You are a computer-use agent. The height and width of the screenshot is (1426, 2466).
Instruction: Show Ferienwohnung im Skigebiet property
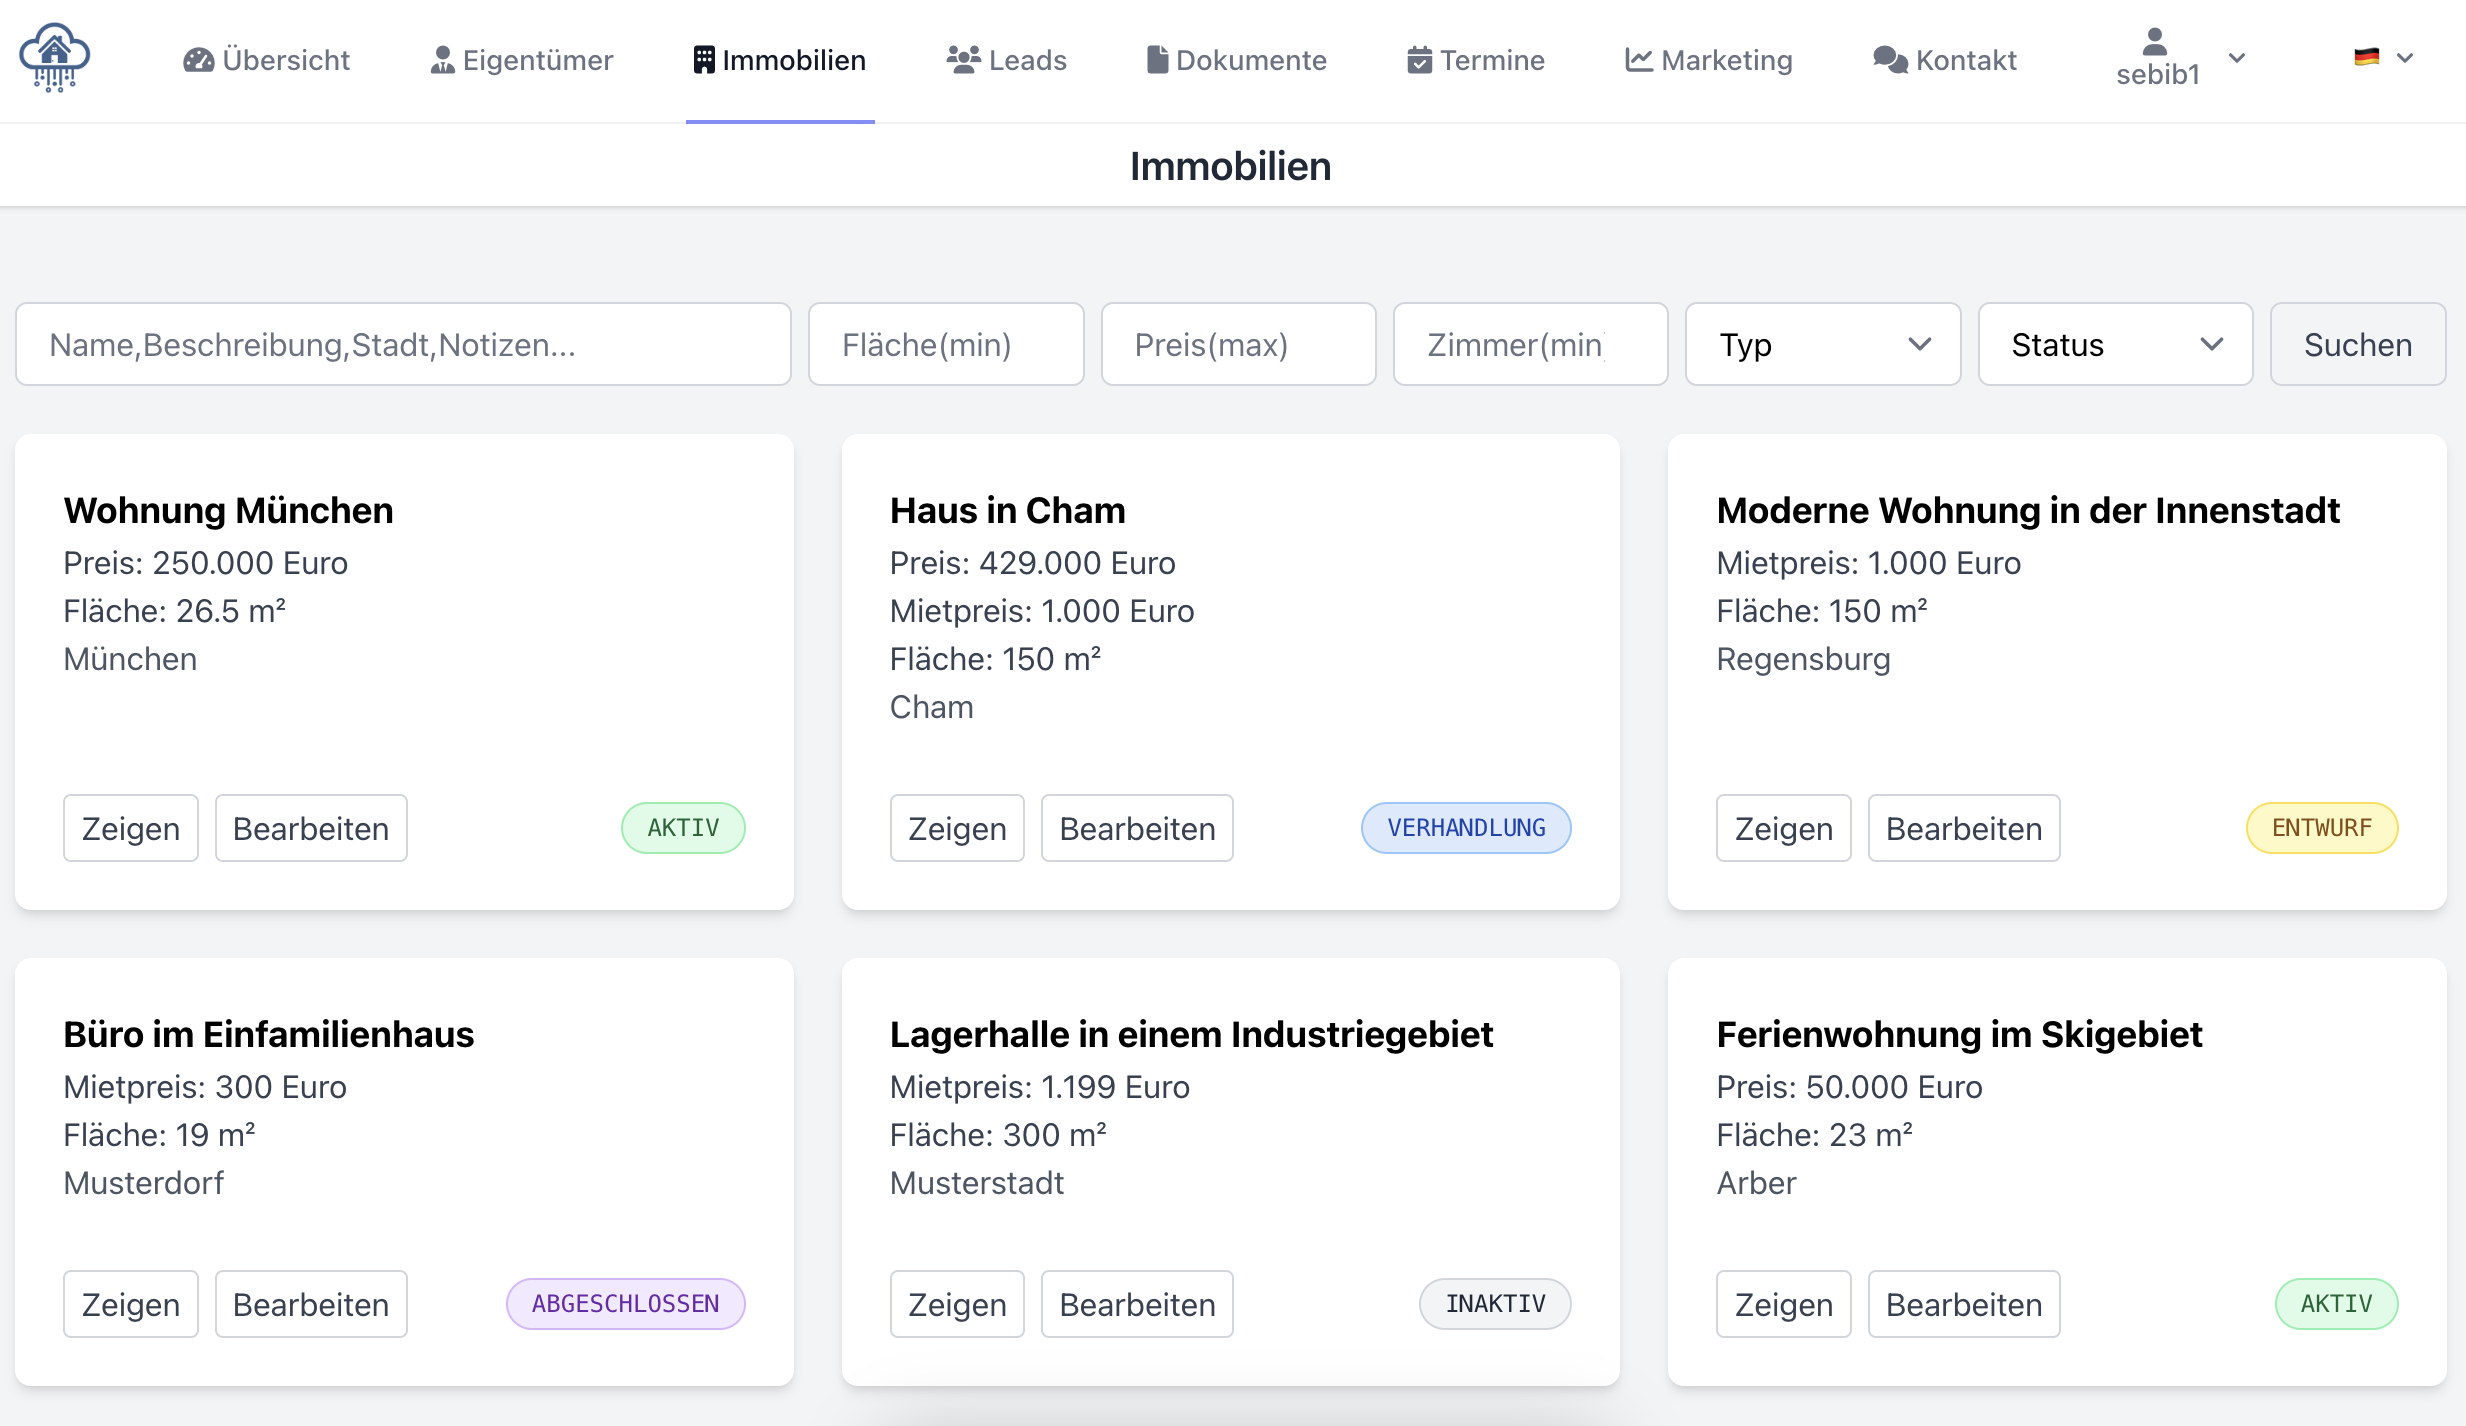point(1784,1304)
